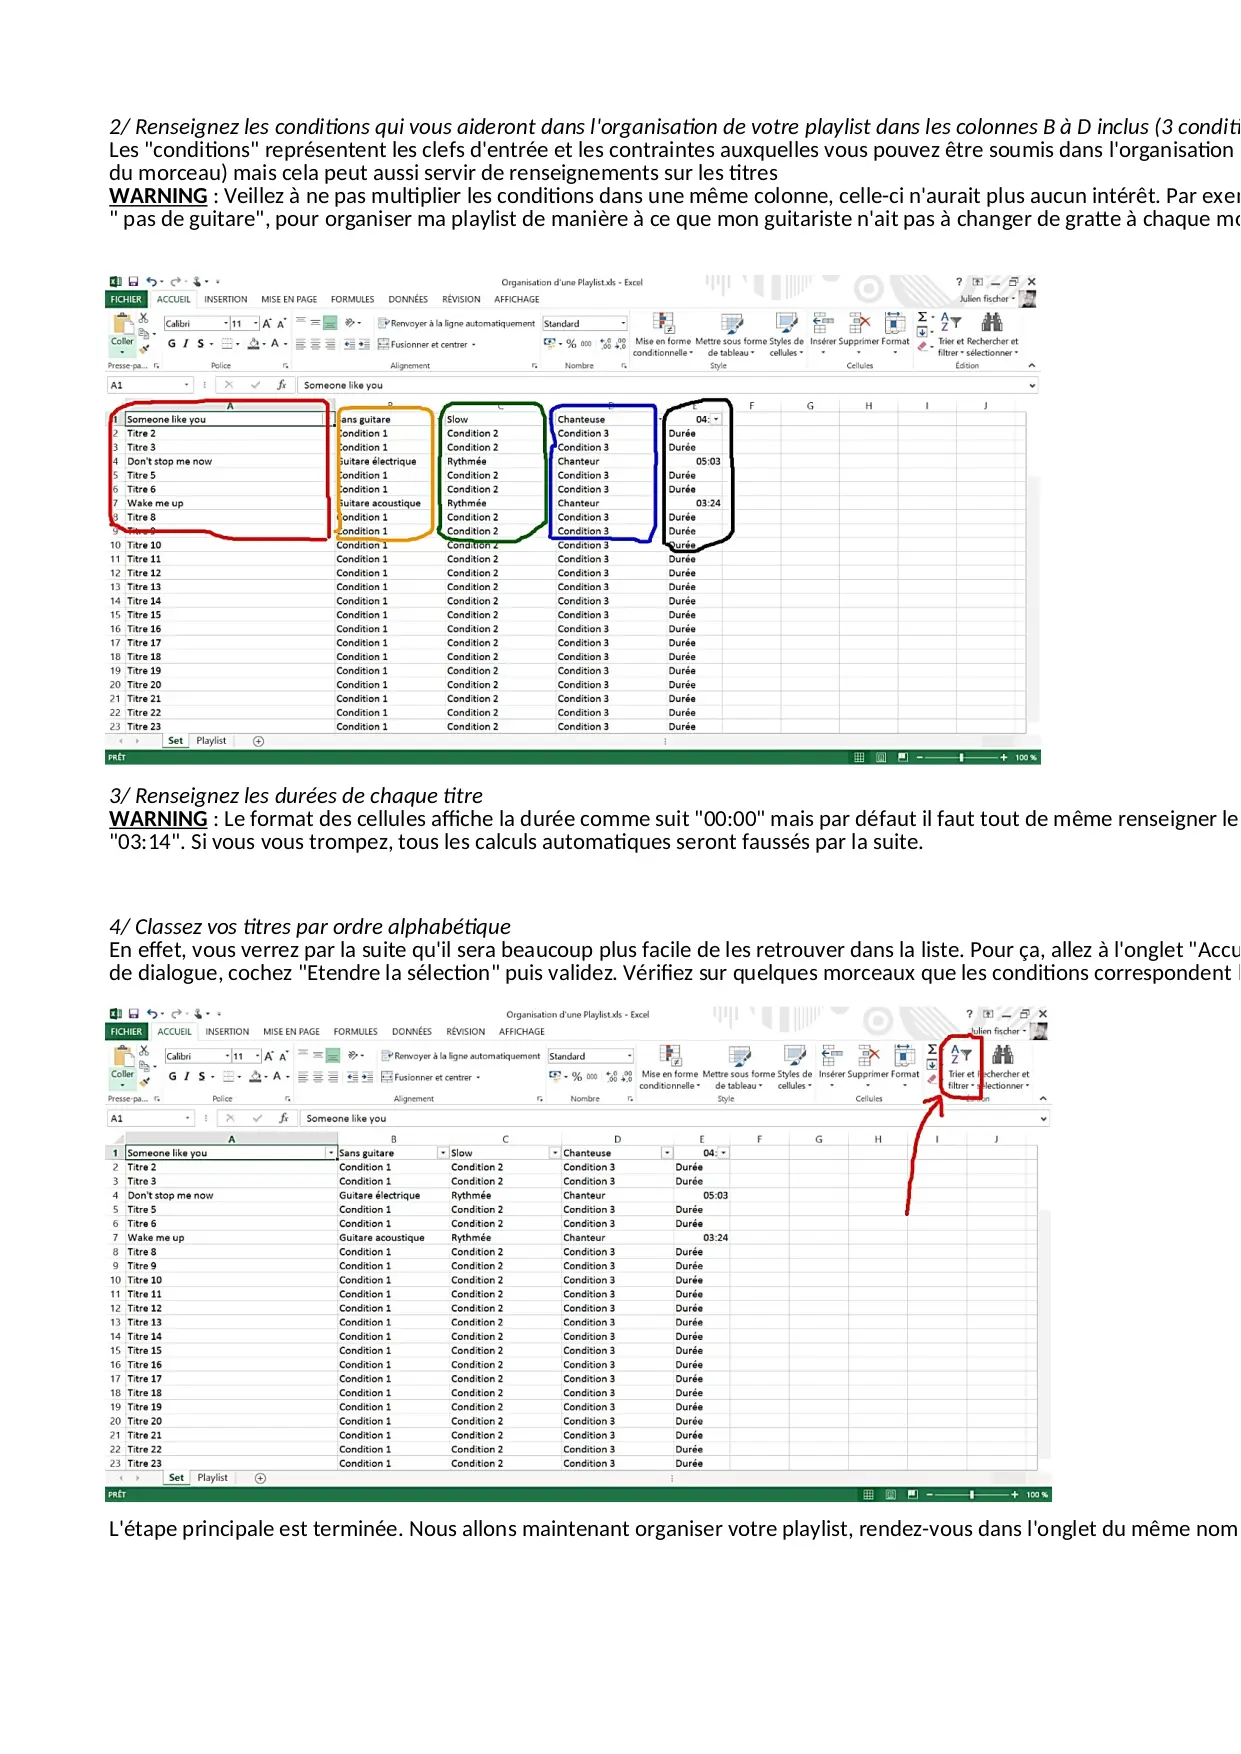
Task: Expand the Standard number format box above the color-outlined columns
Action: click(623, 324)
